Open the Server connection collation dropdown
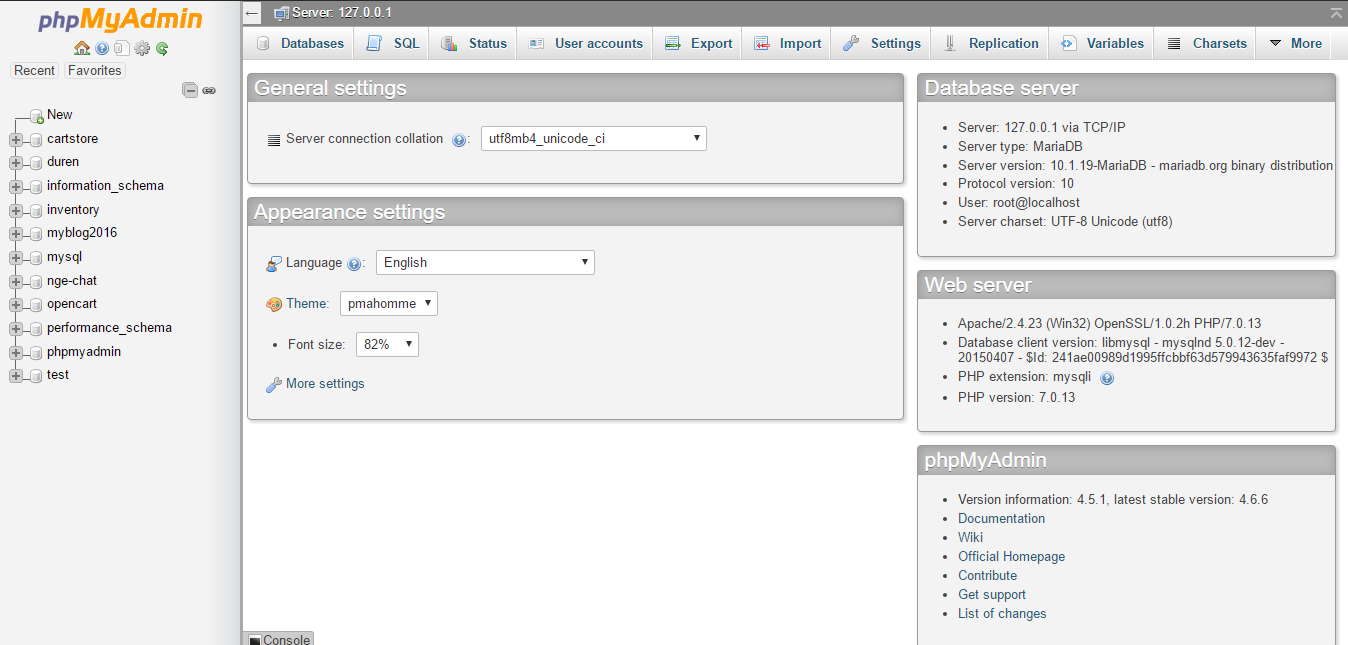This screenshot has height=645, width=1348. [593, 138]
